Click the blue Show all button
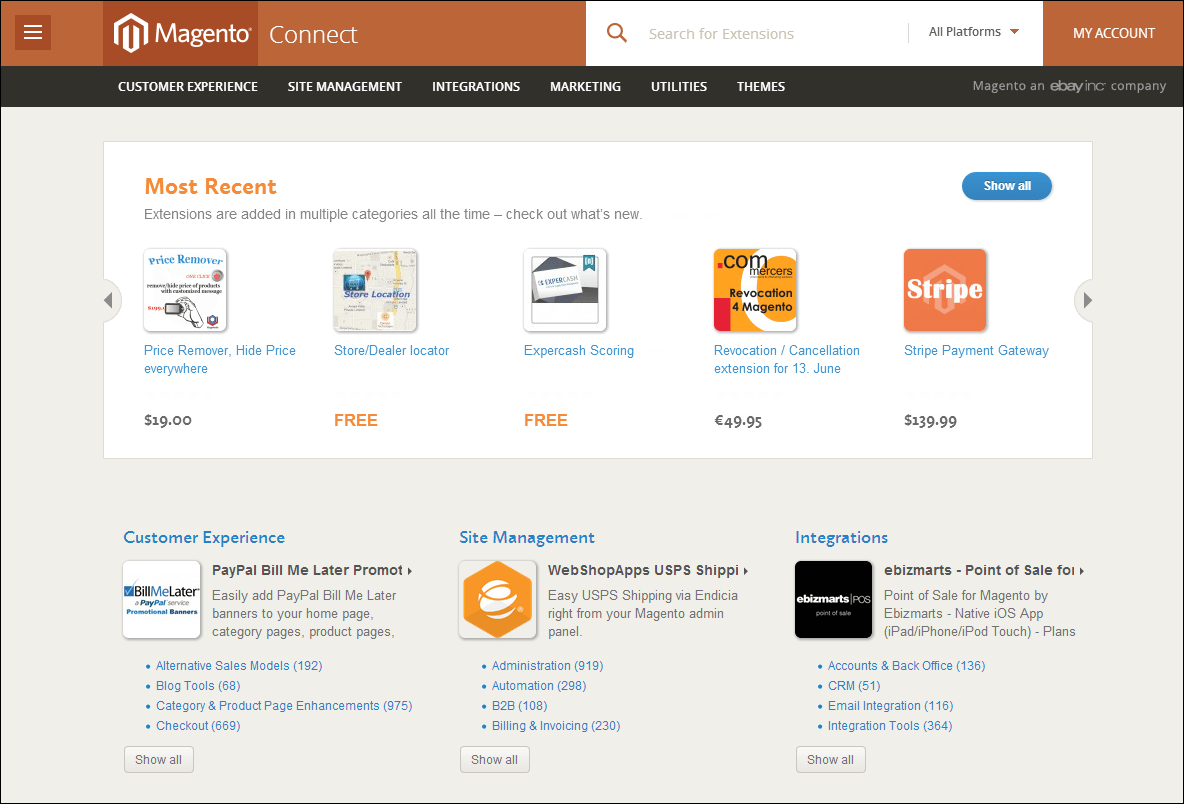This screenshot has width=1184, height=804. (x=1007, y=186)
